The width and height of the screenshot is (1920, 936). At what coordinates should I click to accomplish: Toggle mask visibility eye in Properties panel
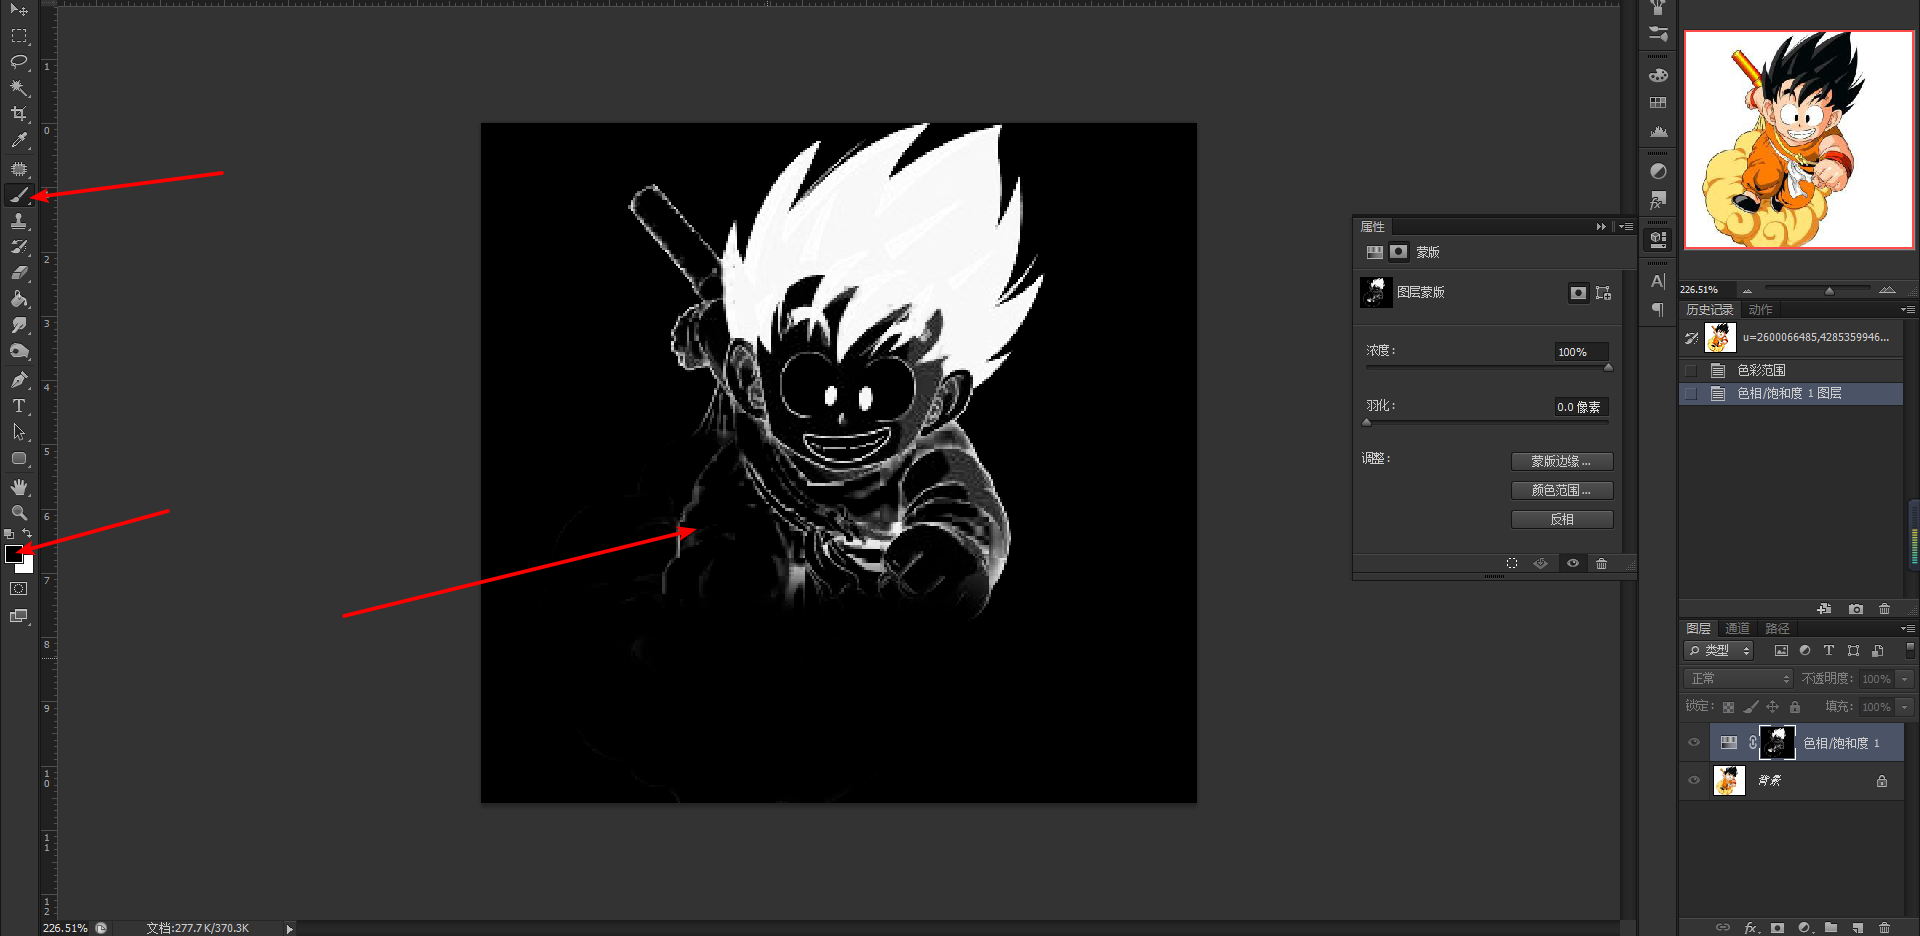(1573, 564)
